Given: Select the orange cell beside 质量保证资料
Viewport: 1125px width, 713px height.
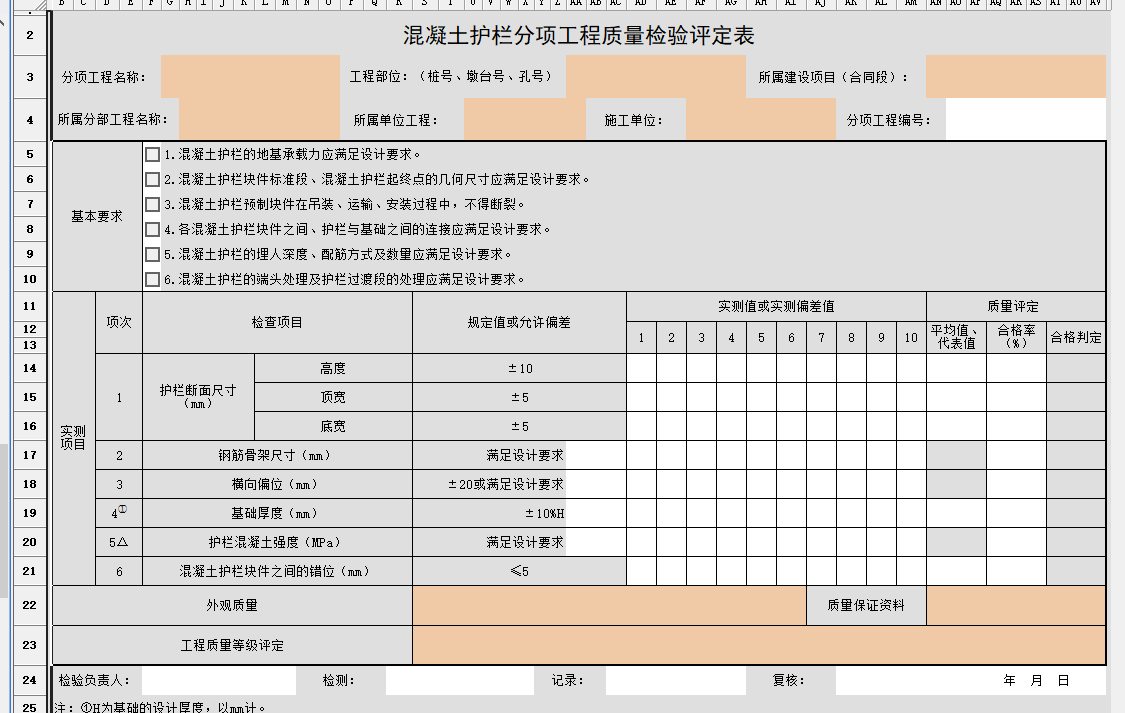Looking at the screenshot, I should coord(1015,605).
